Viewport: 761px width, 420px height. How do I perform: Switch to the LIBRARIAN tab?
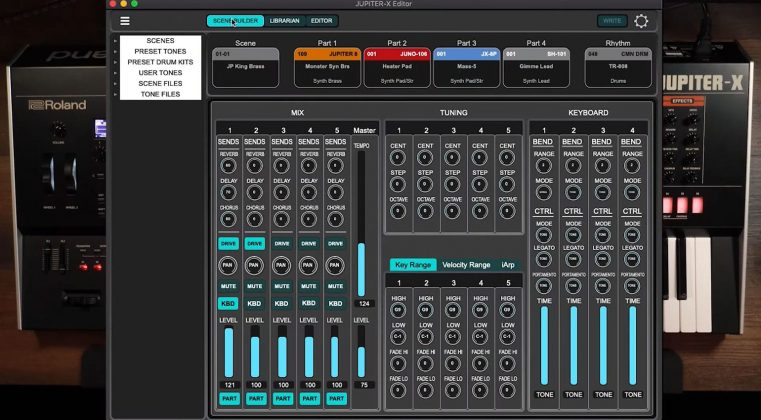pyautogui.click(x=284, y=21)
